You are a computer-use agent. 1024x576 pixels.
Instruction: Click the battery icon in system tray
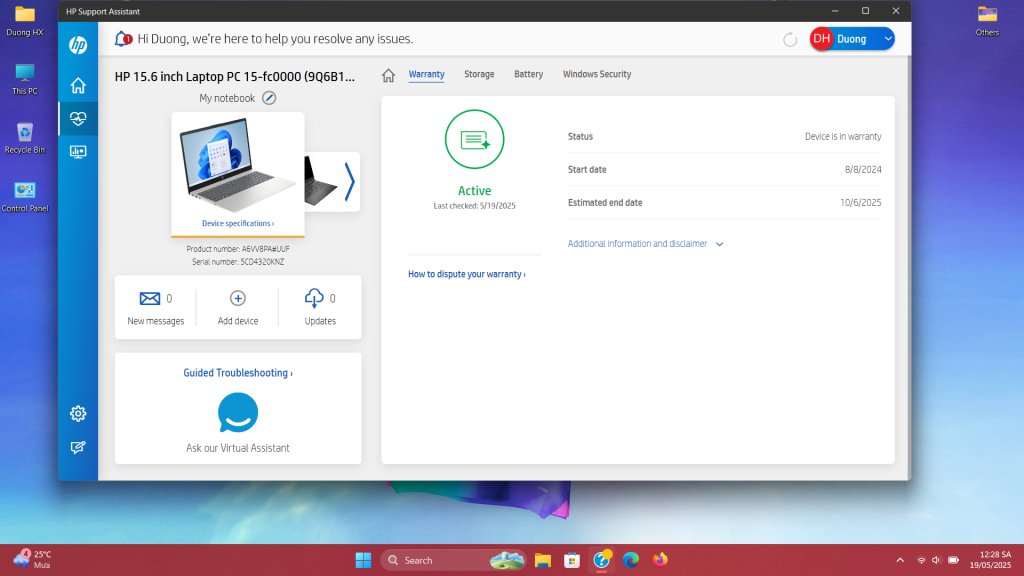click(x=953, y=560)
